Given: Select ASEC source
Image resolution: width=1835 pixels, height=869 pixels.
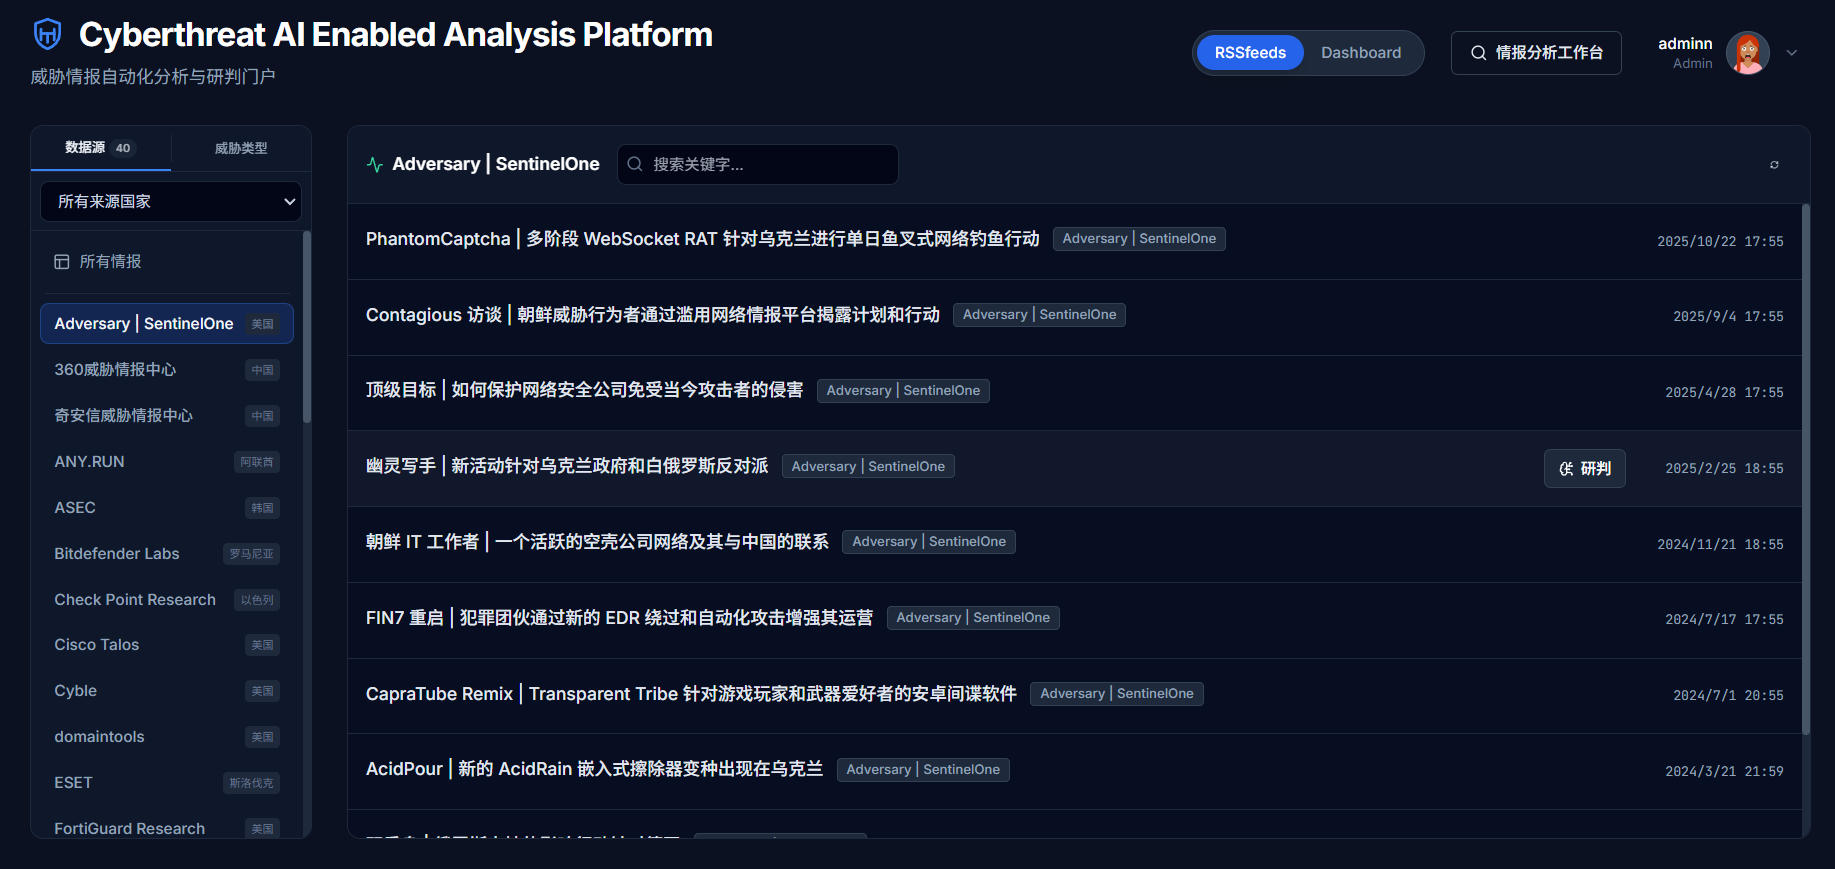Looking at the screenshot, I should 167,508.
